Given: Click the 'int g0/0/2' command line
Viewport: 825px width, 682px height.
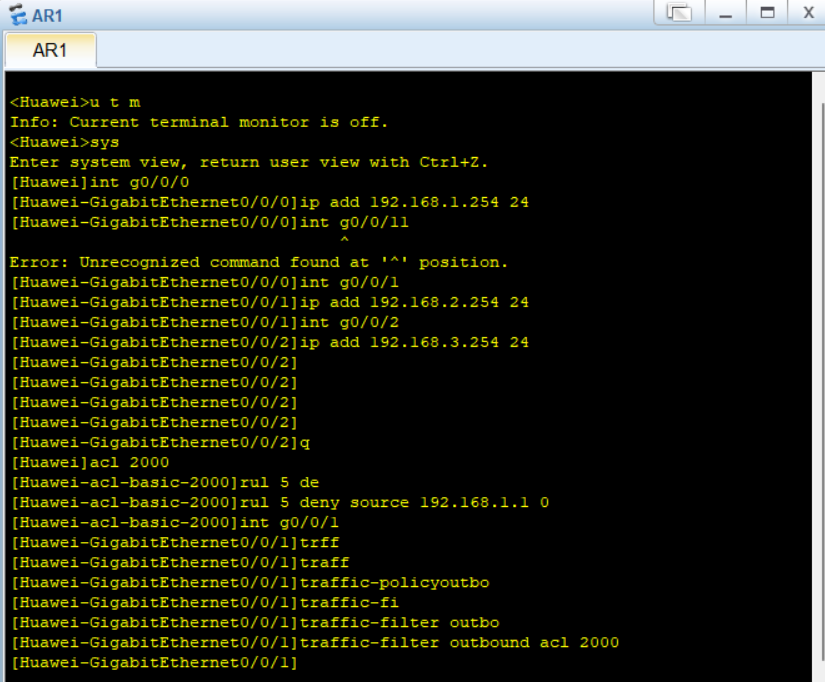Looking at the screenshot, I should click(x=205, y=322).
